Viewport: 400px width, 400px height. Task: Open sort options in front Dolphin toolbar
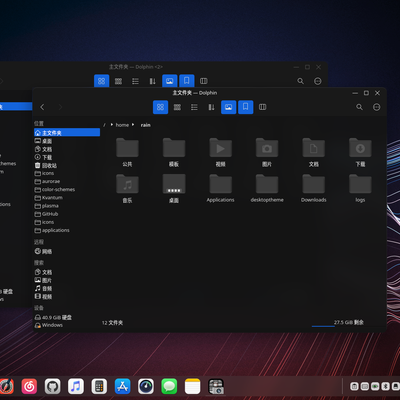click(x=211, y=107)
